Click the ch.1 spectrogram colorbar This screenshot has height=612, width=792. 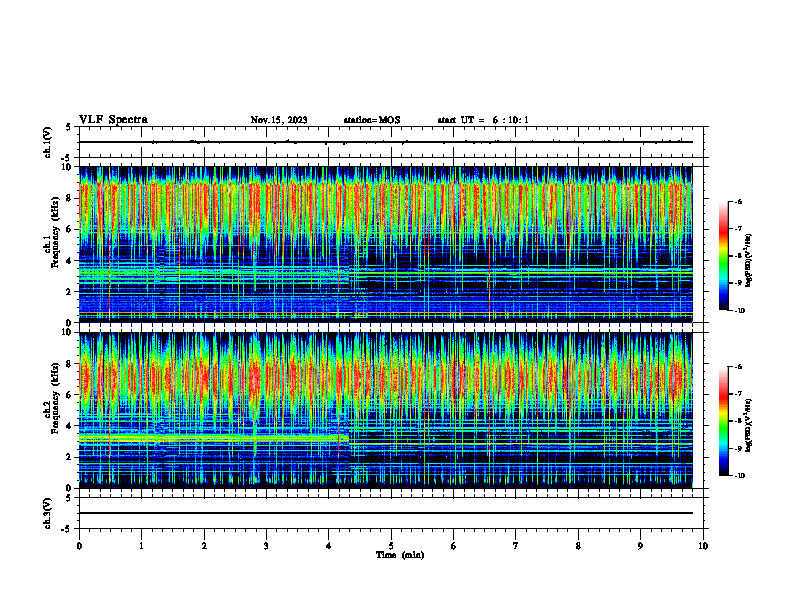tap(724, 256)
